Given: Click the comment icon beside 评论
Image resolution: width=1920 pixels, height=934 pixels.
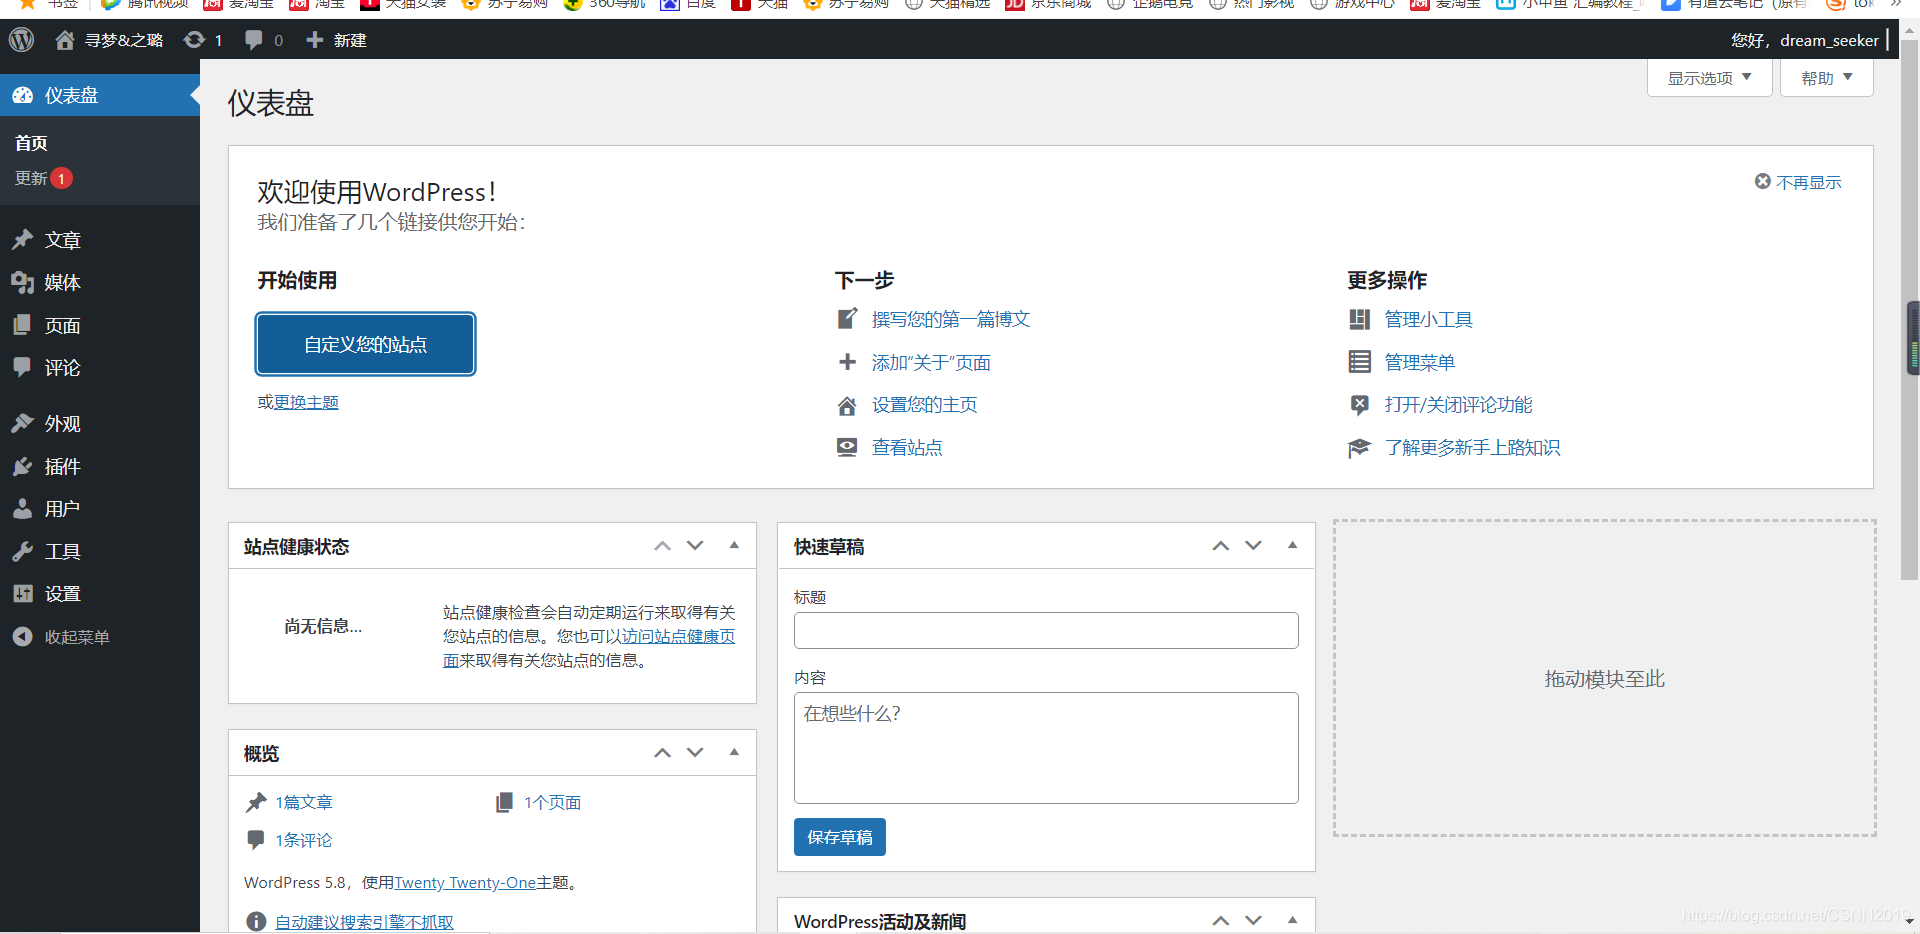Looking at the screenshot, I should [23, 367].
